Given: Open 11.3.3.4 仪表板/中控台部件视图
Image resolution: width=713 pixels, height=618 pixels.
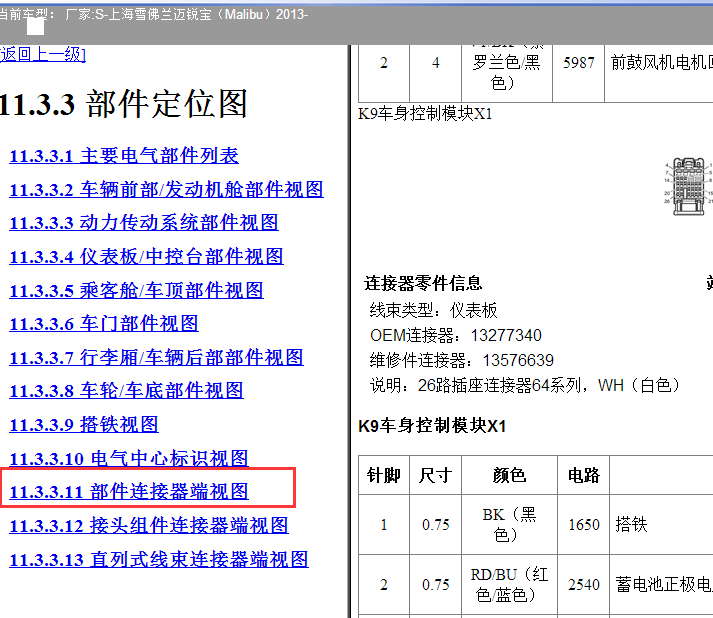Looking at the screenshot, I should tap(146, 256).
